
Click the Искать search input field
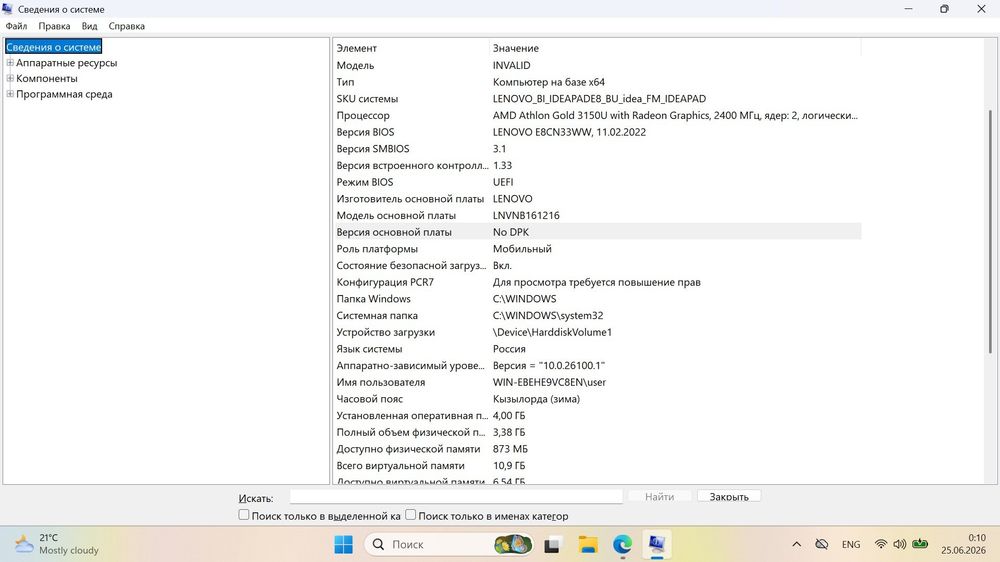tap(456, 496)
